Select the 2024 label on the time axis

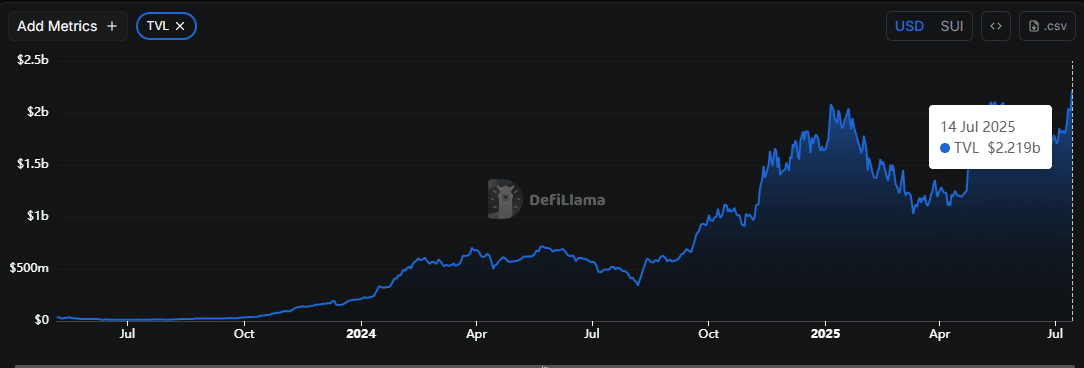coord(361,334)
